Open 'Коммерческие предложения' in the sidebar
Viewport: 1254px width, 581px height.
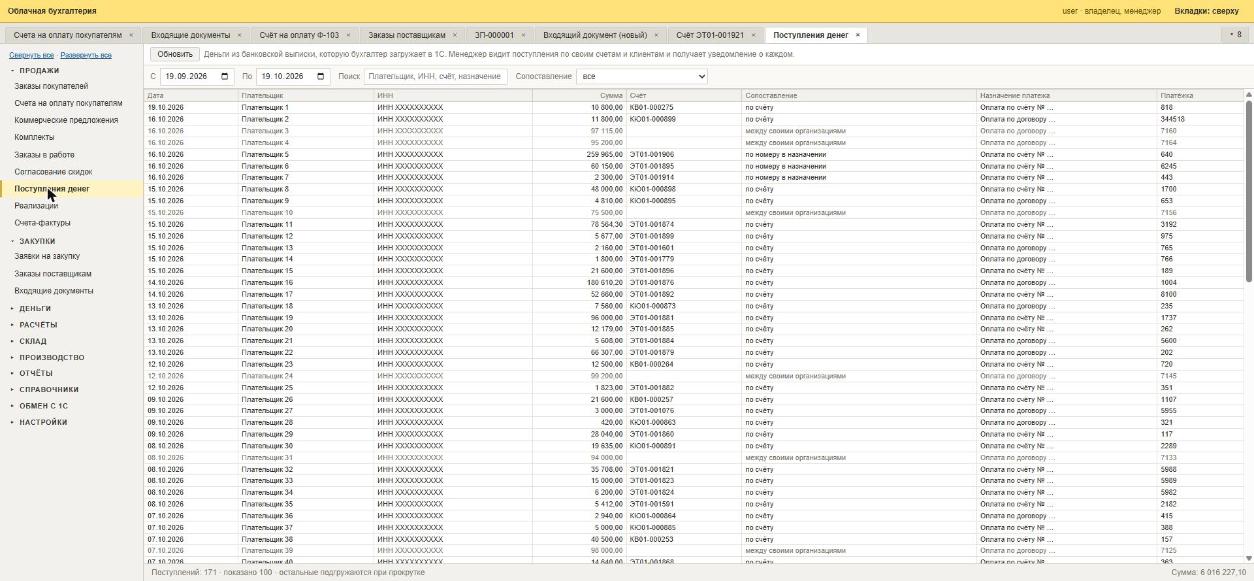(66, 120)
